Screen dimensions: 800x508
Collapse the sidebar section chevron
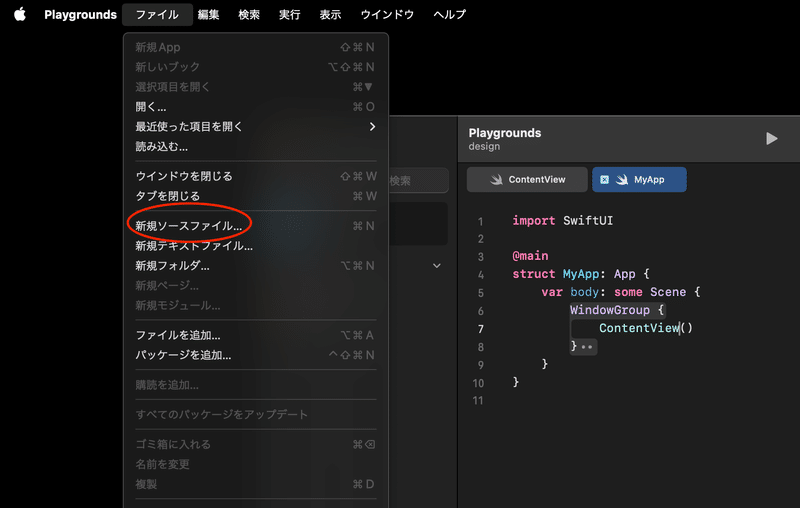pyautogui.click(x=437, y=266)
